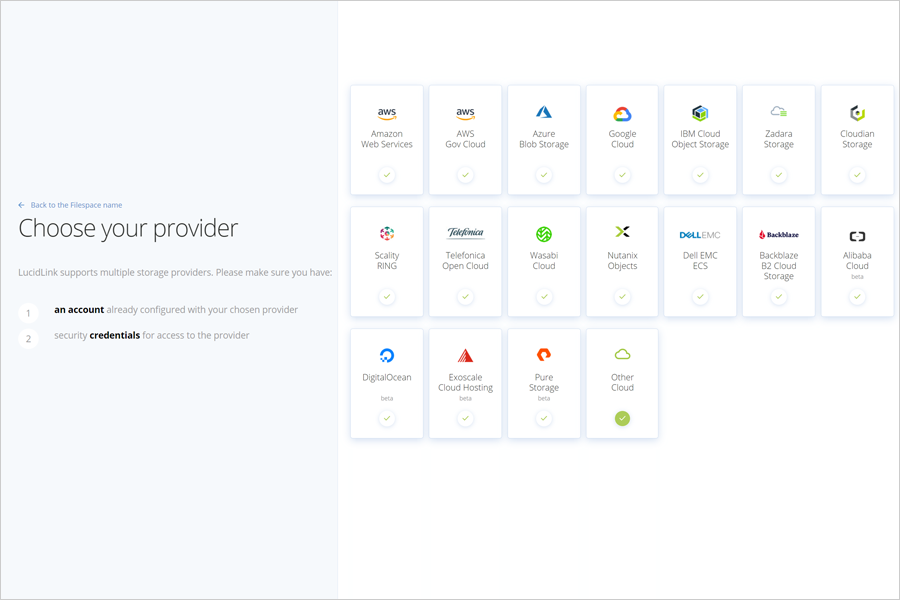
Task: Click the 'Azure Blob Storage' label
Action: pos(544,139)
